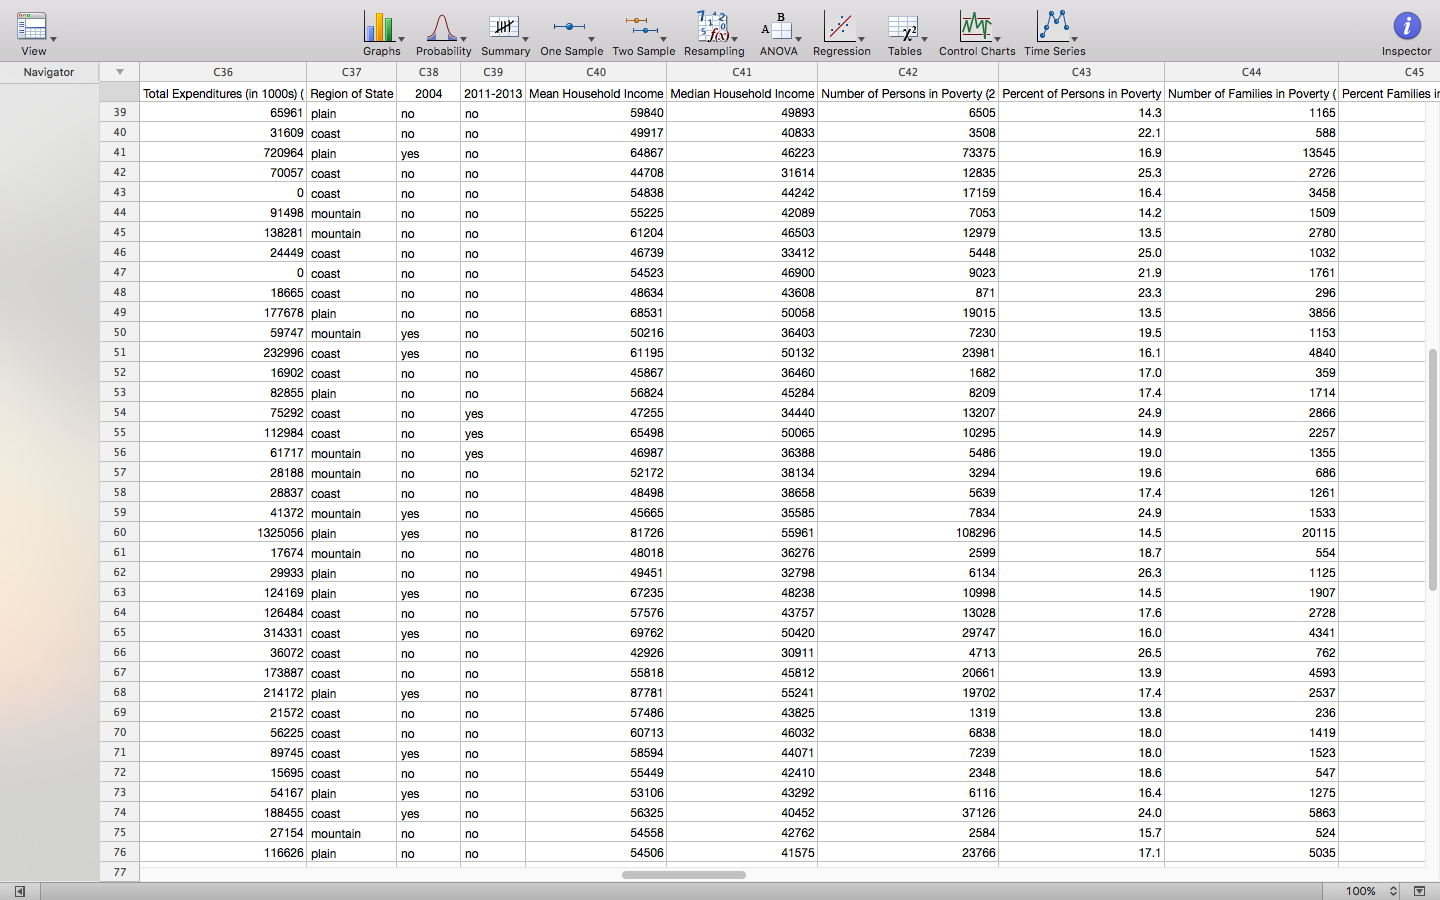The image size is (1440, 900).
Task: Click the 'Percent of Persons in Poverty' cell
Action: point(1082,93)
